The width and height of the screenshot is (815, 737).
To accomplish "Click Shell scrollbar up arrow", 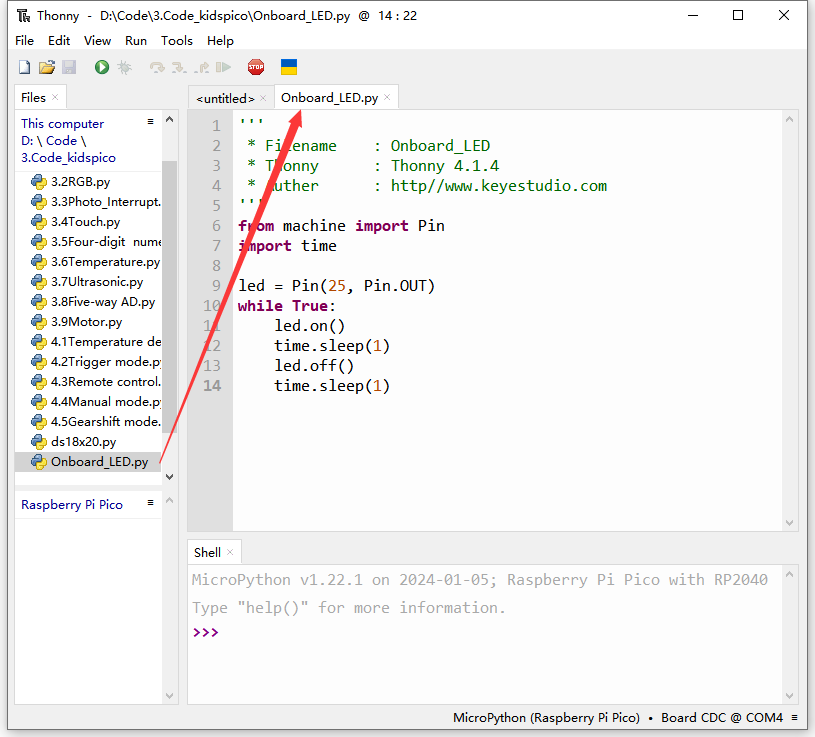I will coord(790,575).
